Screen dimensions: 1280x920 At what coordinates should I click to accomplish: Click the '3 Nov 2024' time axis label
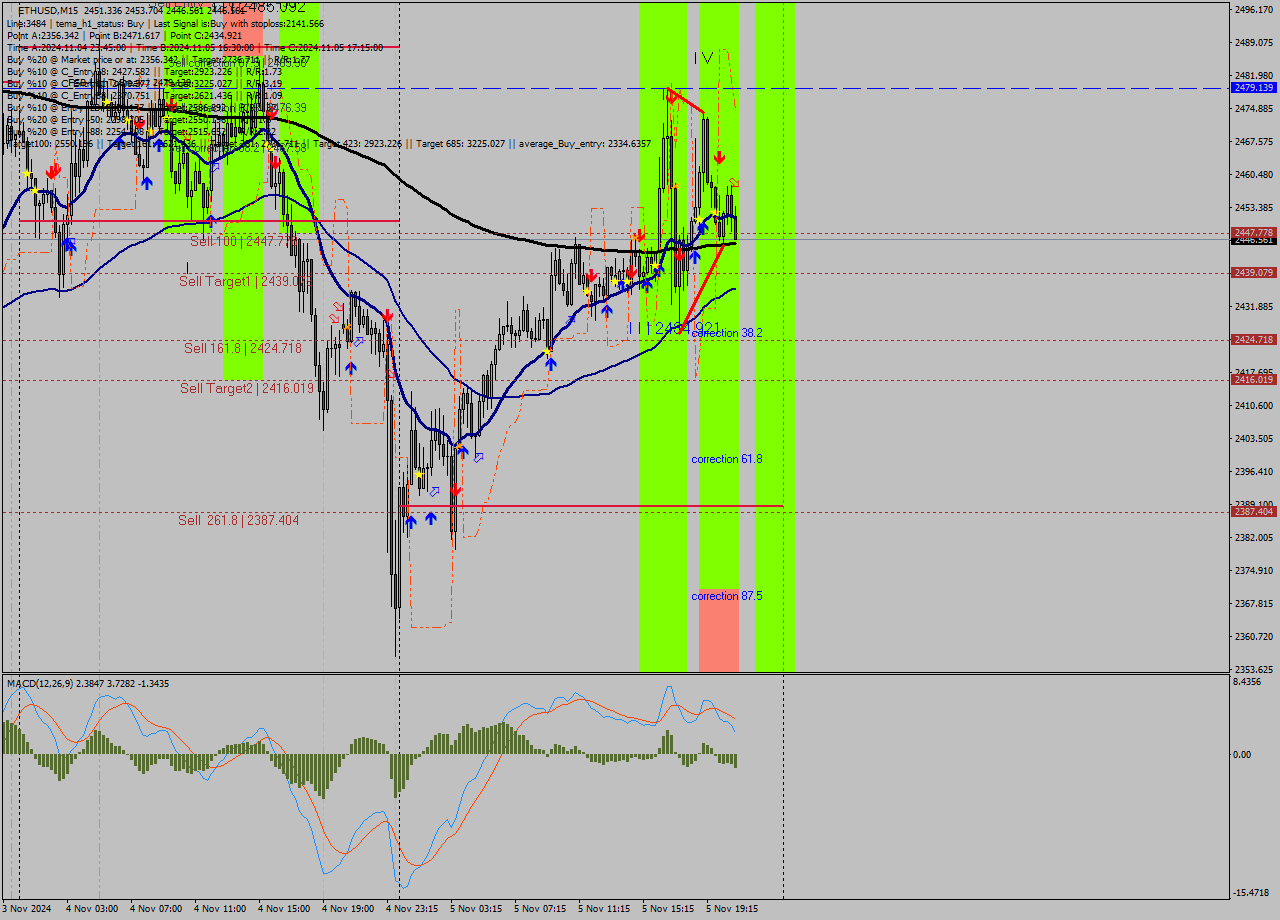tap(27, 909)
